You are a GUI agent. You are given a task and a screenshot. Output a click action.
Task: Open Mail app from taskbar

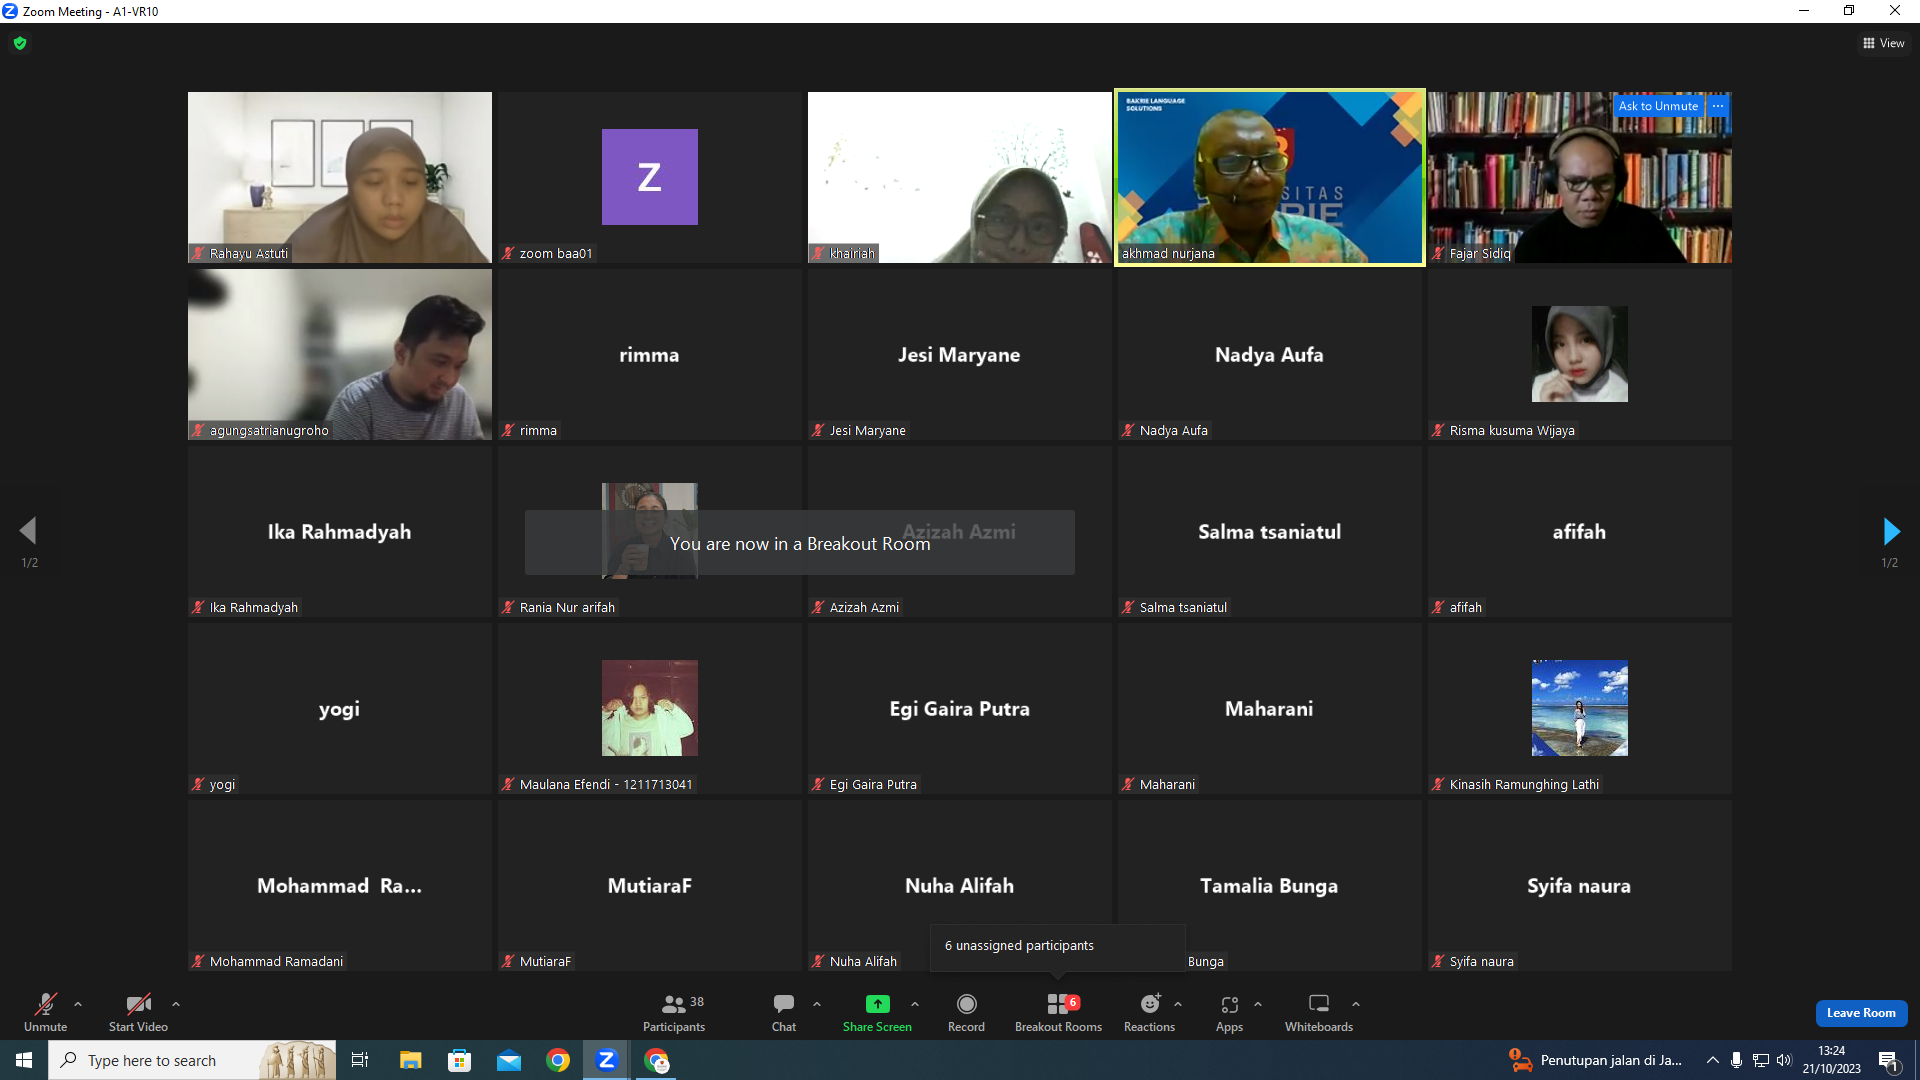coord(509,1060)
